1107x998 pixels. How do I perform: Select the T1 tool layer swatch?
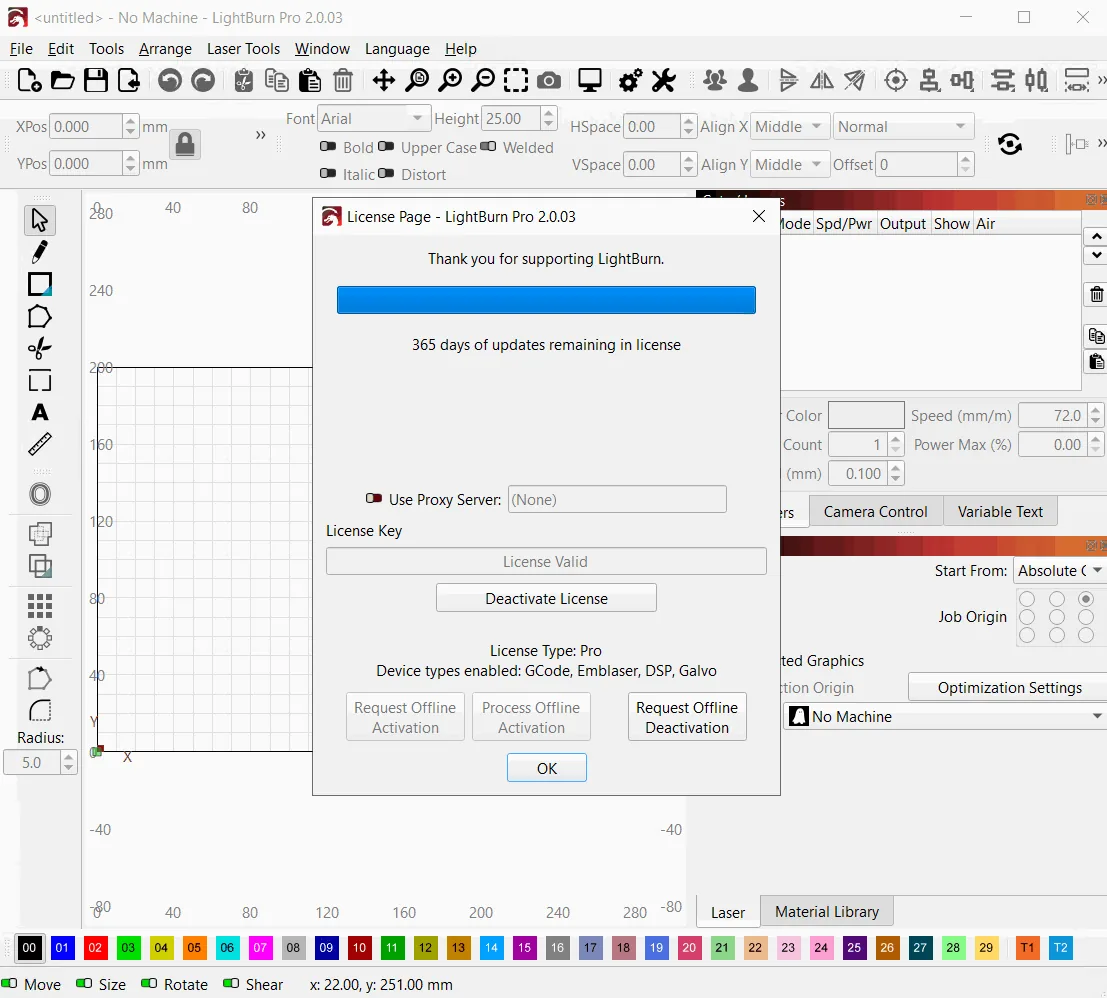tap(1027, 947)
